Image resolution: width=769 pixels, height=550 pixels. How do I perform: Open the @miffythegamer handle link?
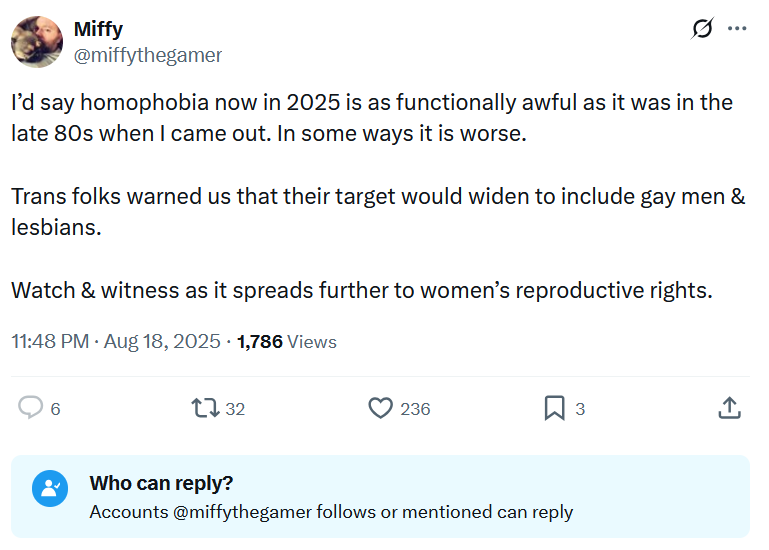click(148, 55)
